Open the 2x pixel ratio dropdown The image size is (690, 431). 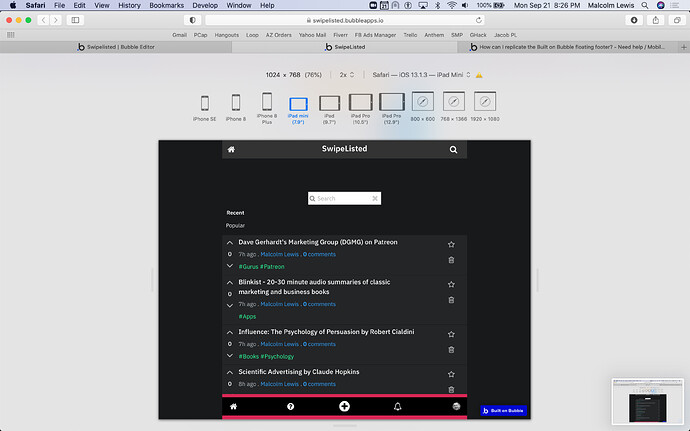[x=347, y=75]
